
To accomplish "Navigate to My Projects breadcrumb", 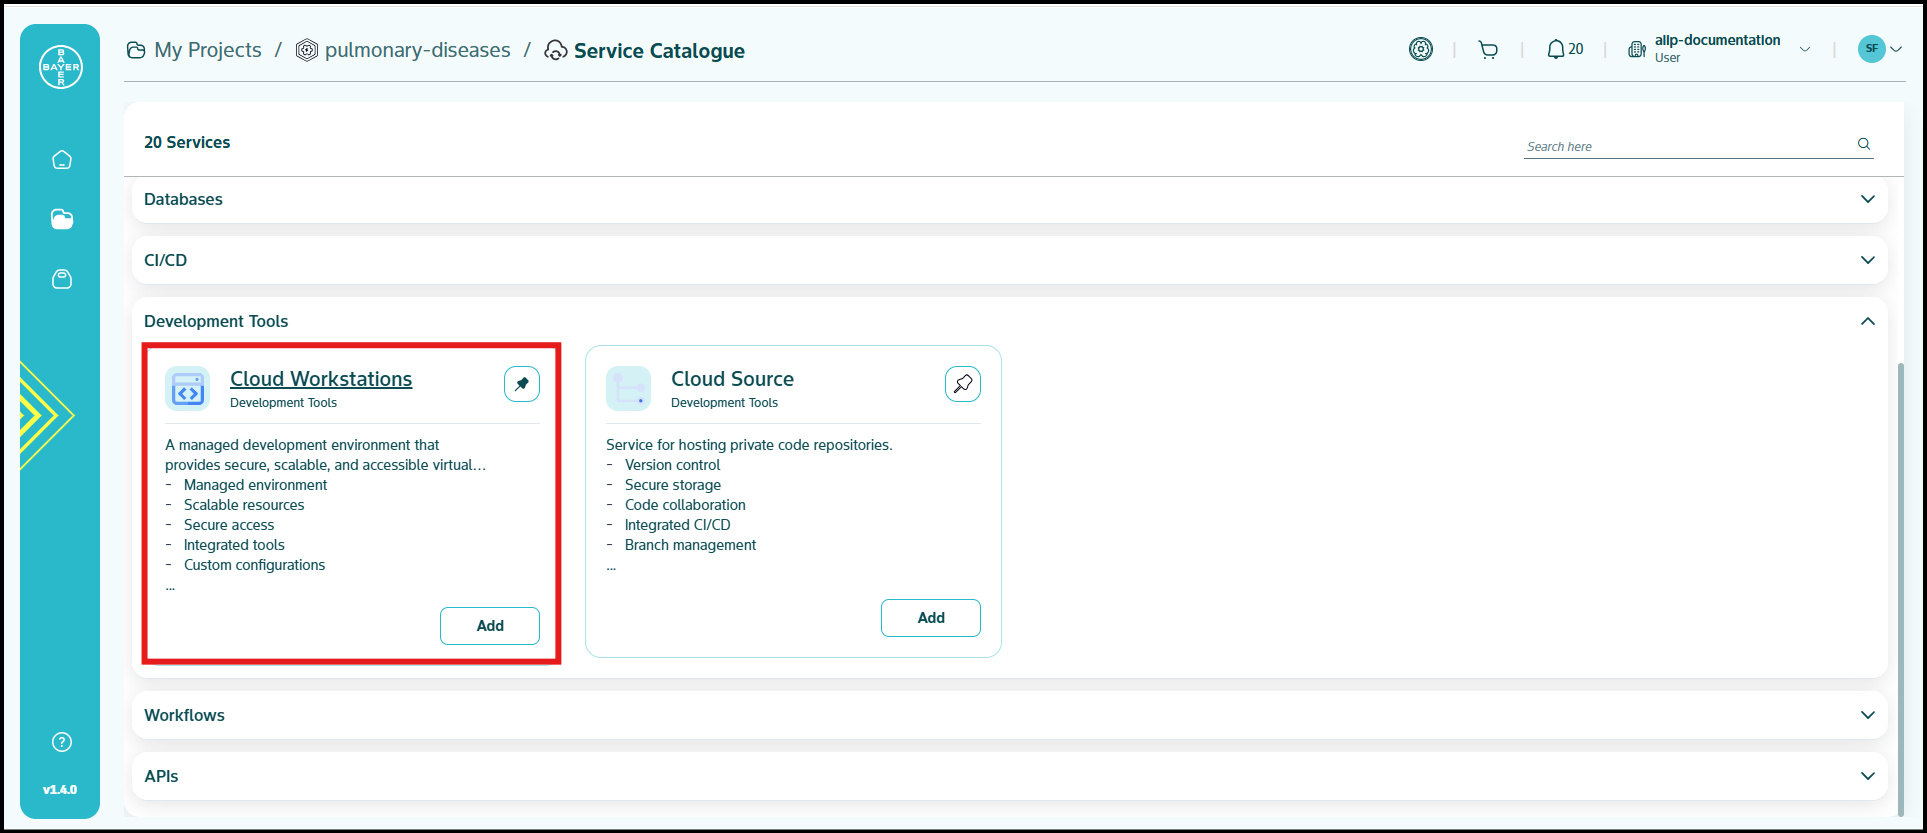I will tap(207, 50).
